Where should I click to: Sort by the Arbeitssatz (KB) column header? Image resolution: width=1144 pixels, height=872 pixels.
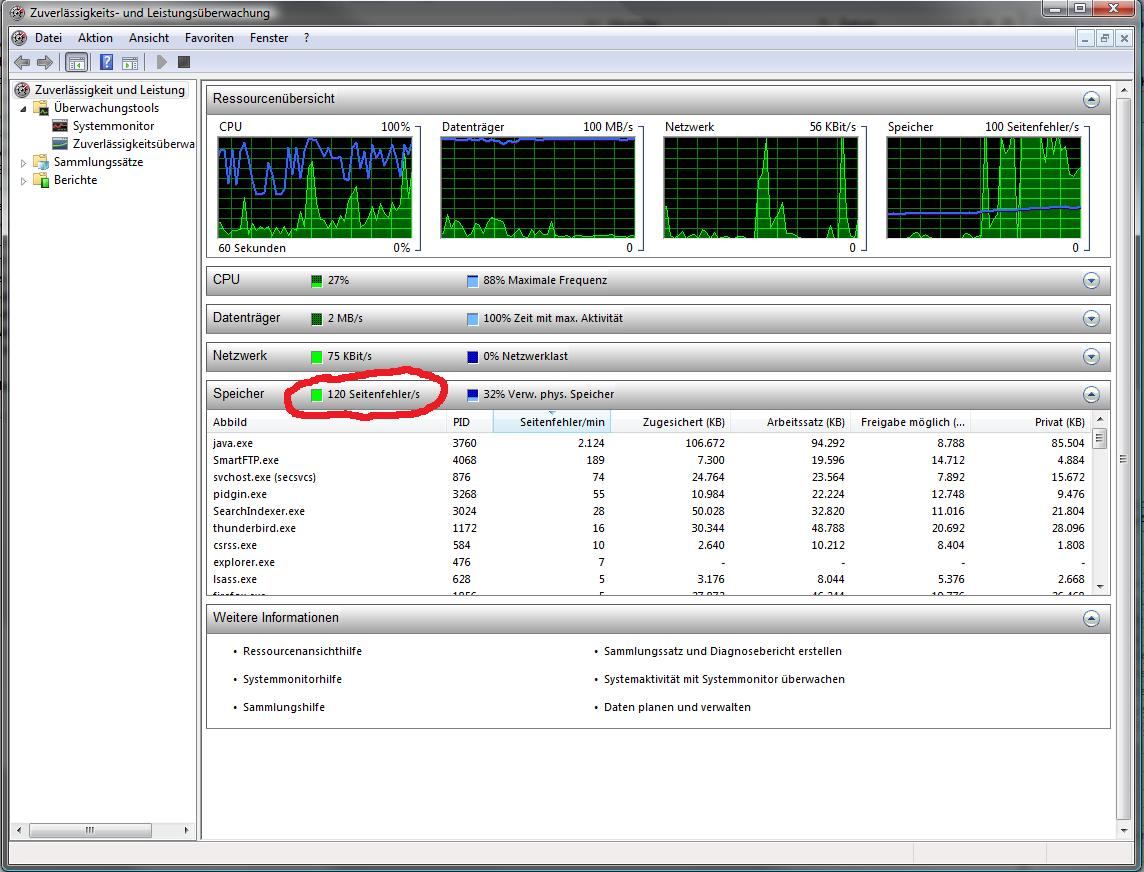pyautogui.click(x=791, y=422)
